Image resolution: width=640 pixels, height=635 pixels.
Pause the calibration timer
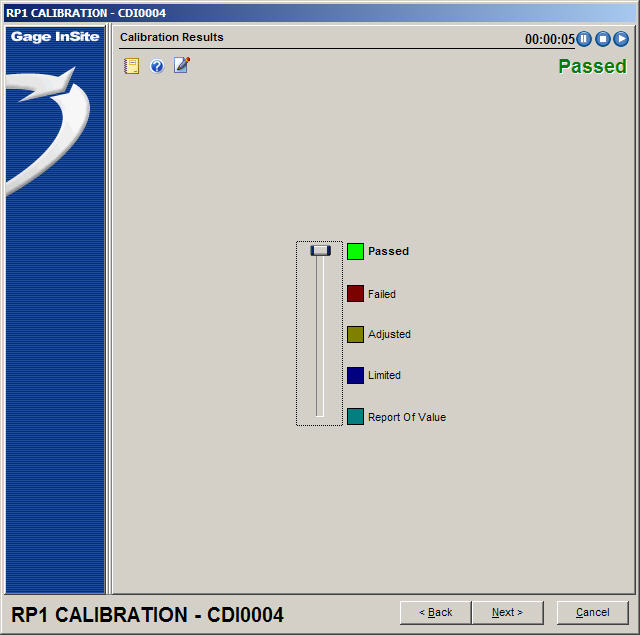tap(584, 39)
